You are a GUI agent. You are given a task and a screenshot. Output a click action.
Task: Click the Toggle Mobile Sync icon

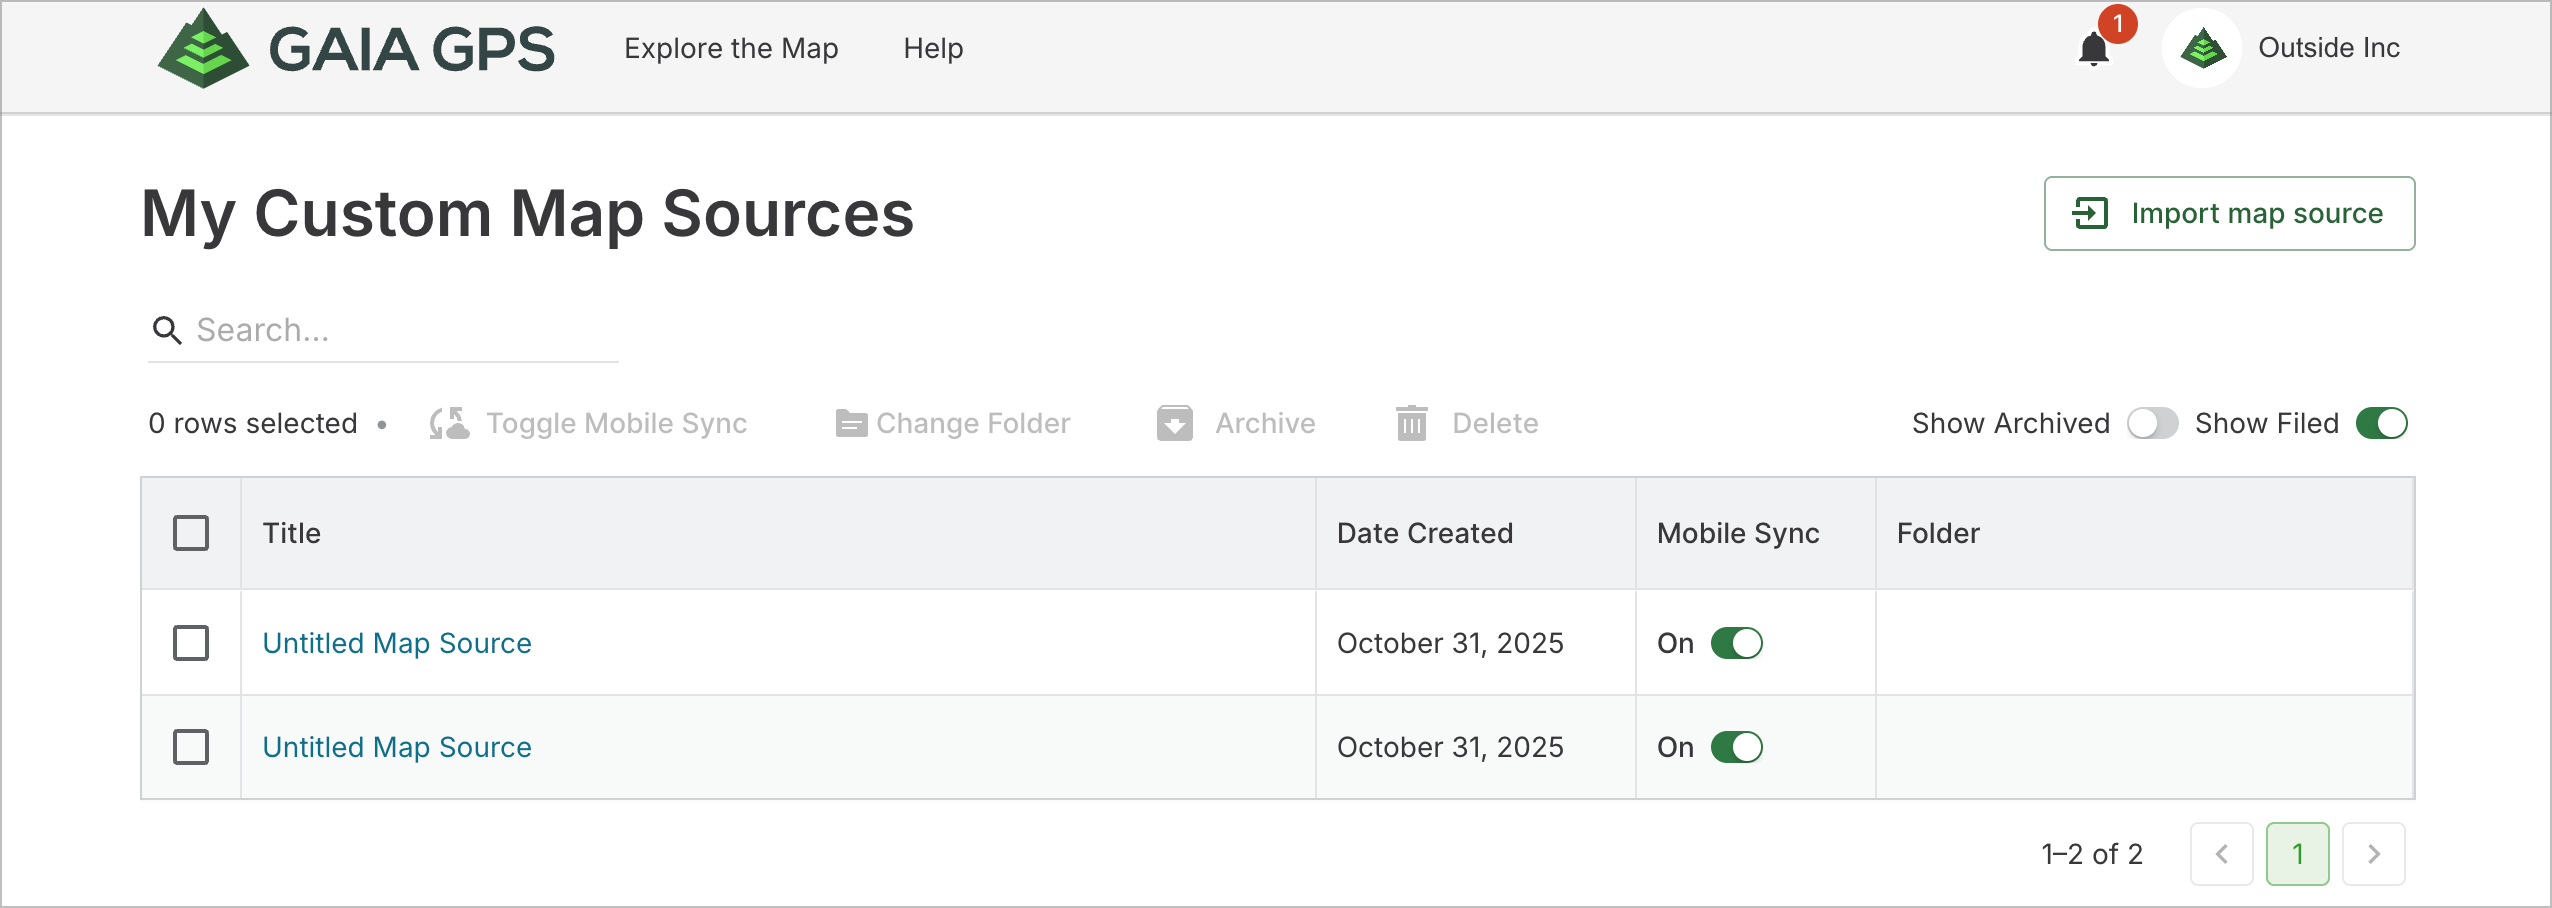(449, 424)
